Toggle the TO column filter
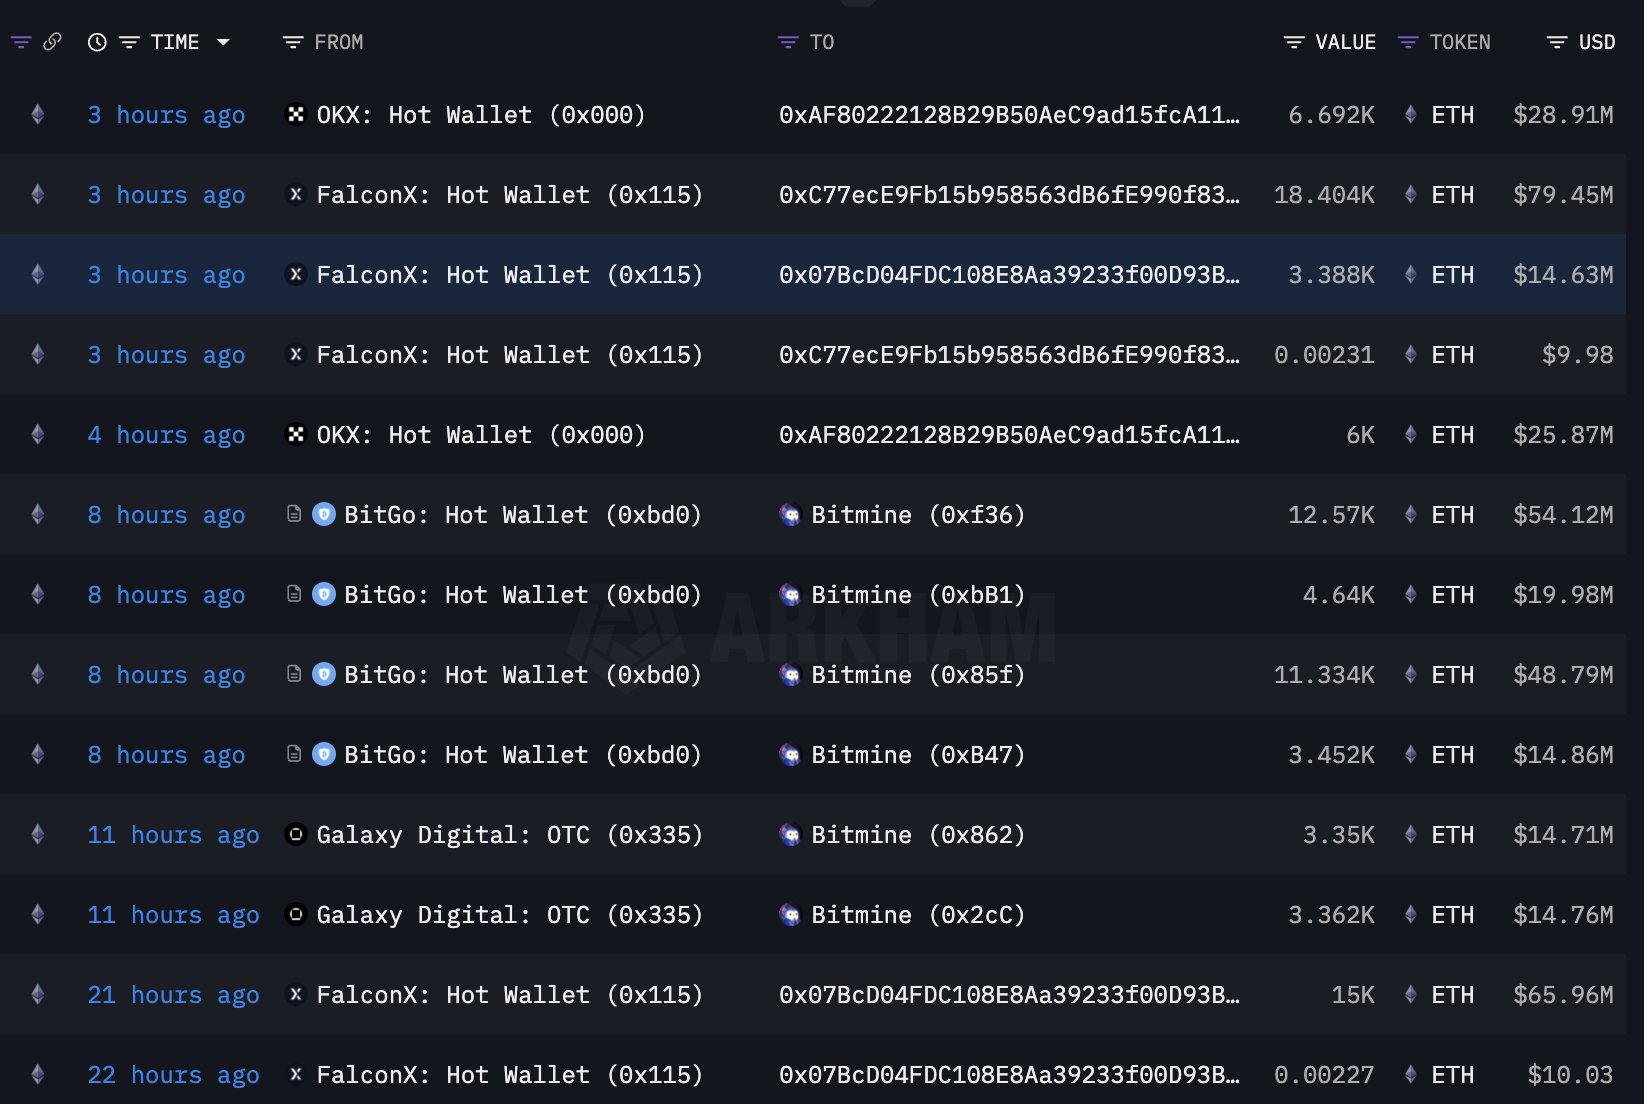The width and height of the screenshot is (1644, 1104). tap(788, 42)
